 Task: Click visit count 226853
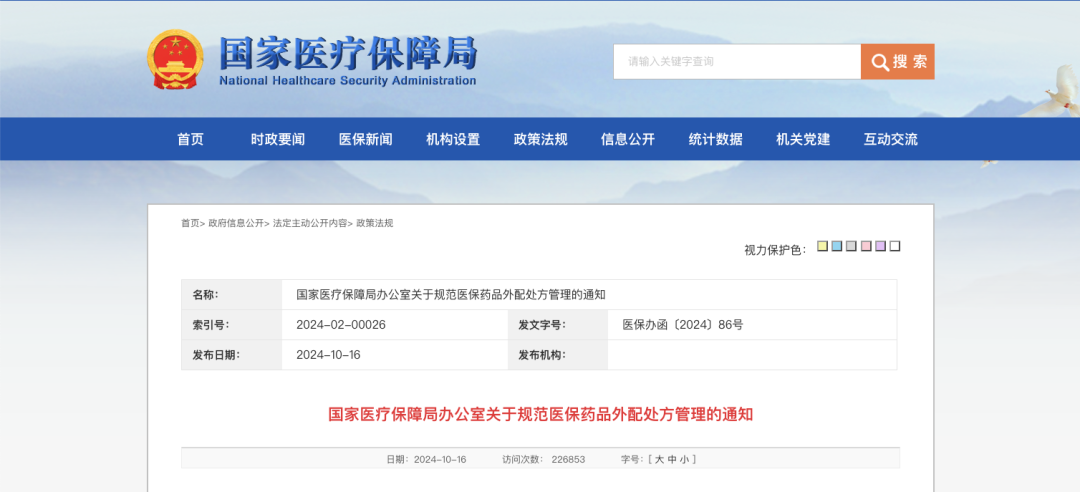pyautogui.click(x=568, y=460)
